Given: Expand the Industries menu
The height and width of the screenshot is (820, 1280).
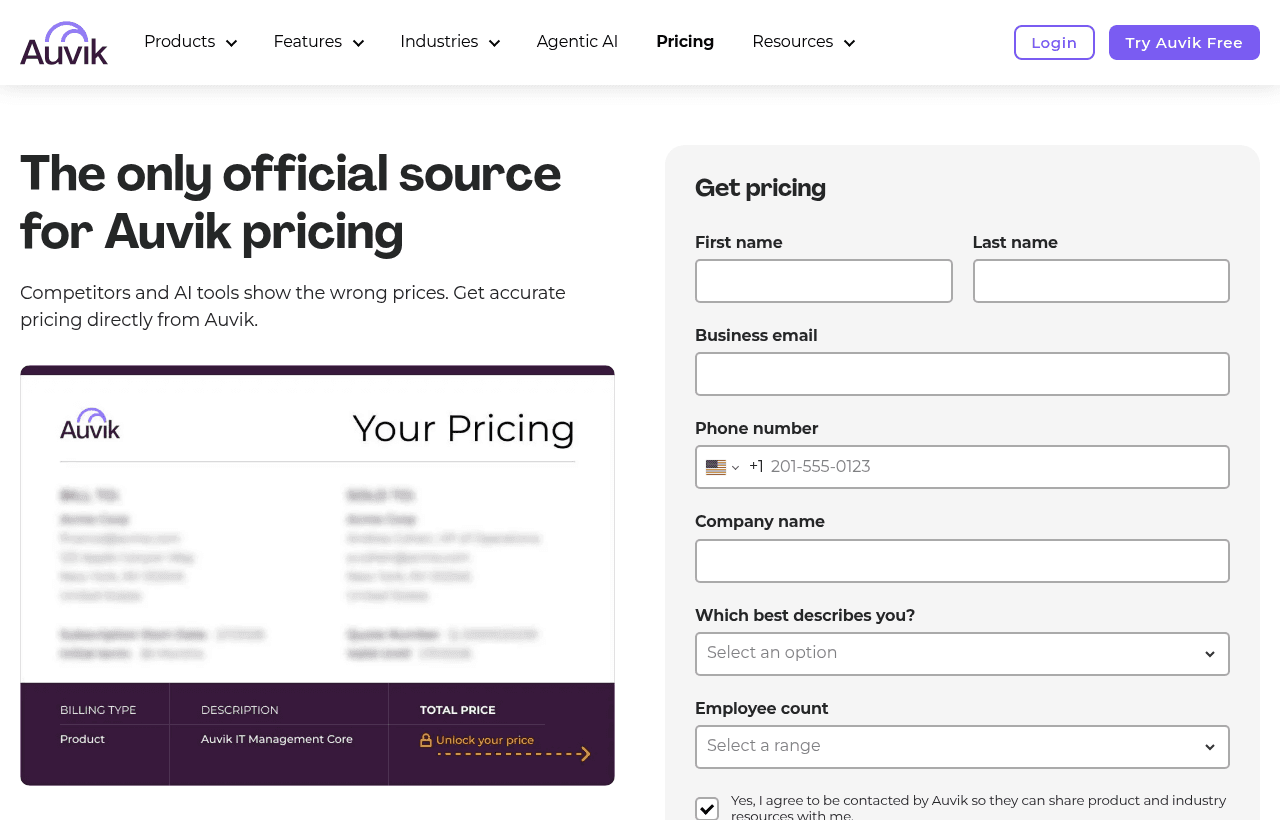Looking at the screenshot, I should (x=450, y=42).
